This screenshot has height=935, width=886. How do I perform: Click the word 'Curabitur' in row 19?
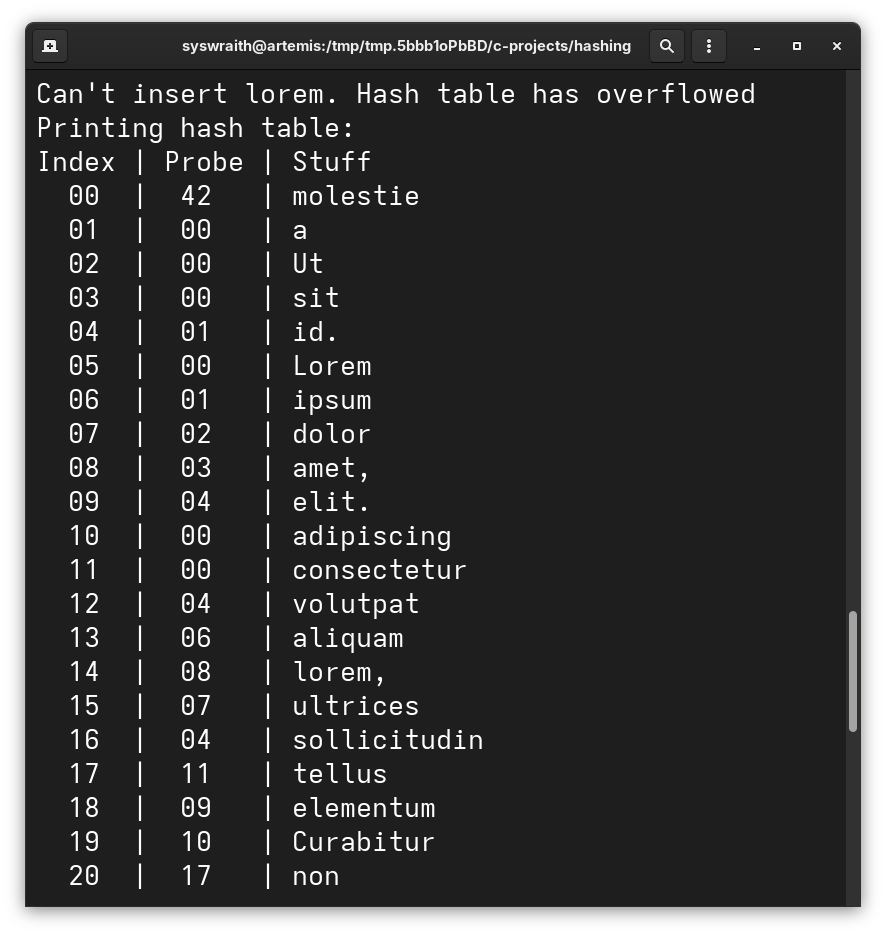[x=363, y=842]
